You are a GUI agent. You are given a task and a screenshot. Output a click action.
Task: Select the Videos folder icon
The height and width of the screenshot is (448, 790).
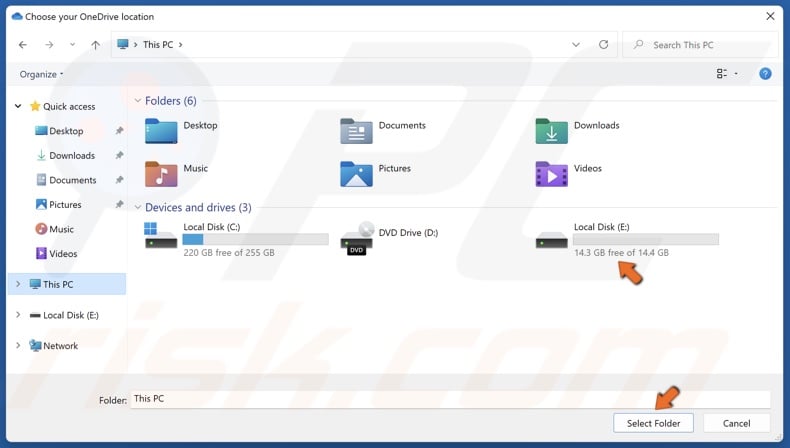pos(552,174)
